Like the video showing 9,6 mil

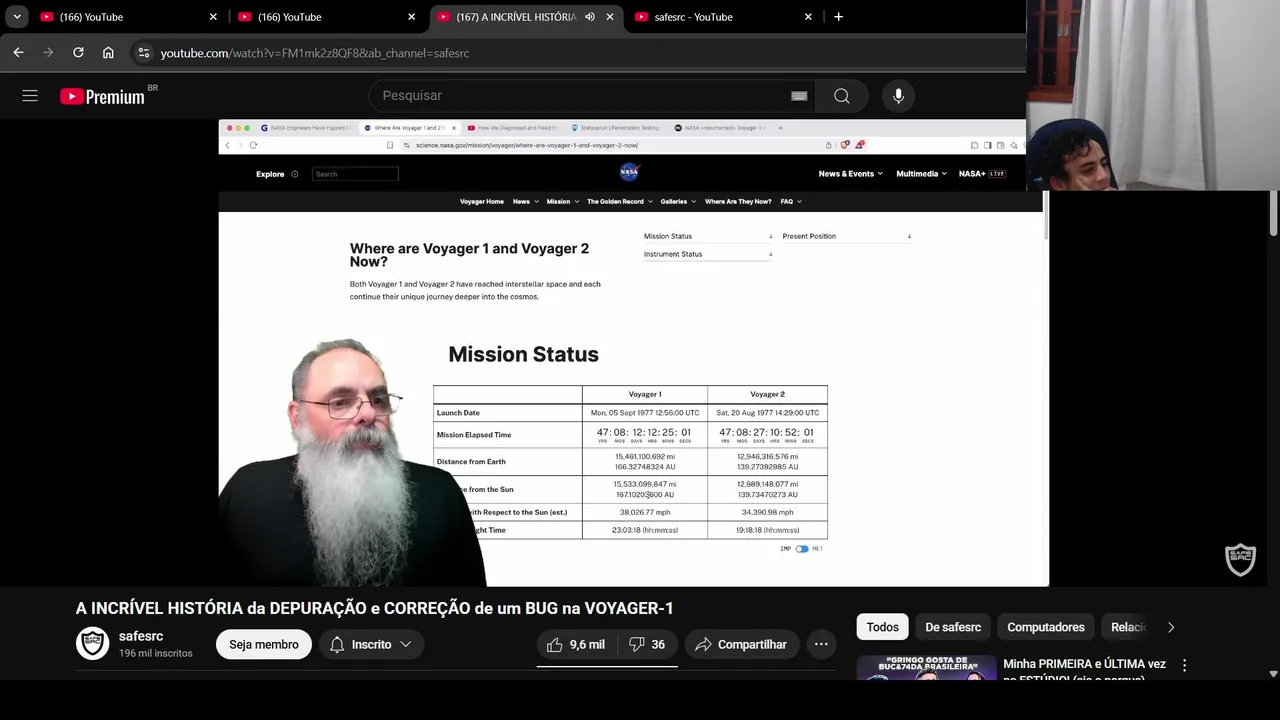pos(576,644)
